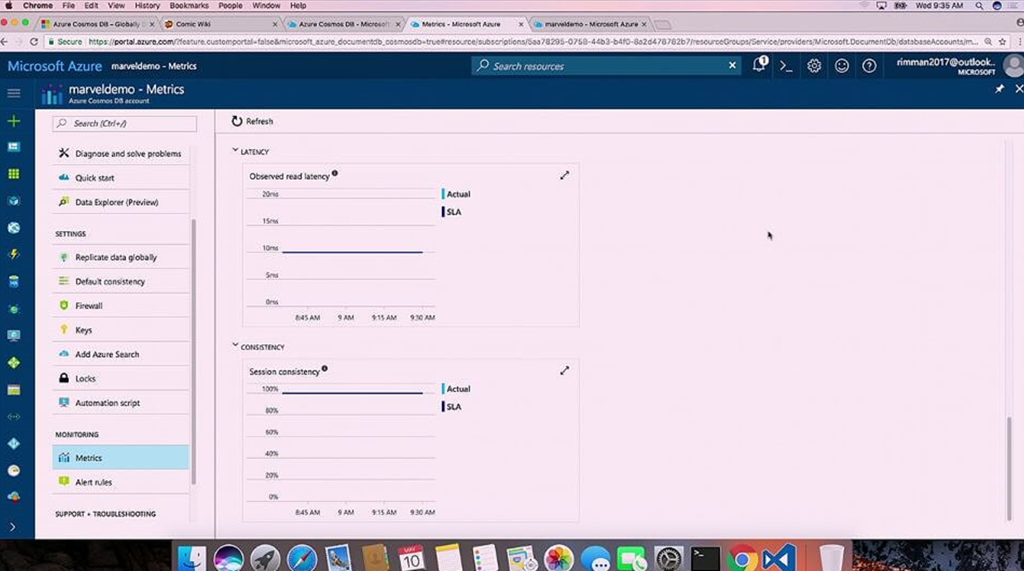Screen dimensions: 1024x571
Task: Click the Spotlight search icon in menu bar
Action: click(x=979, y=5)
